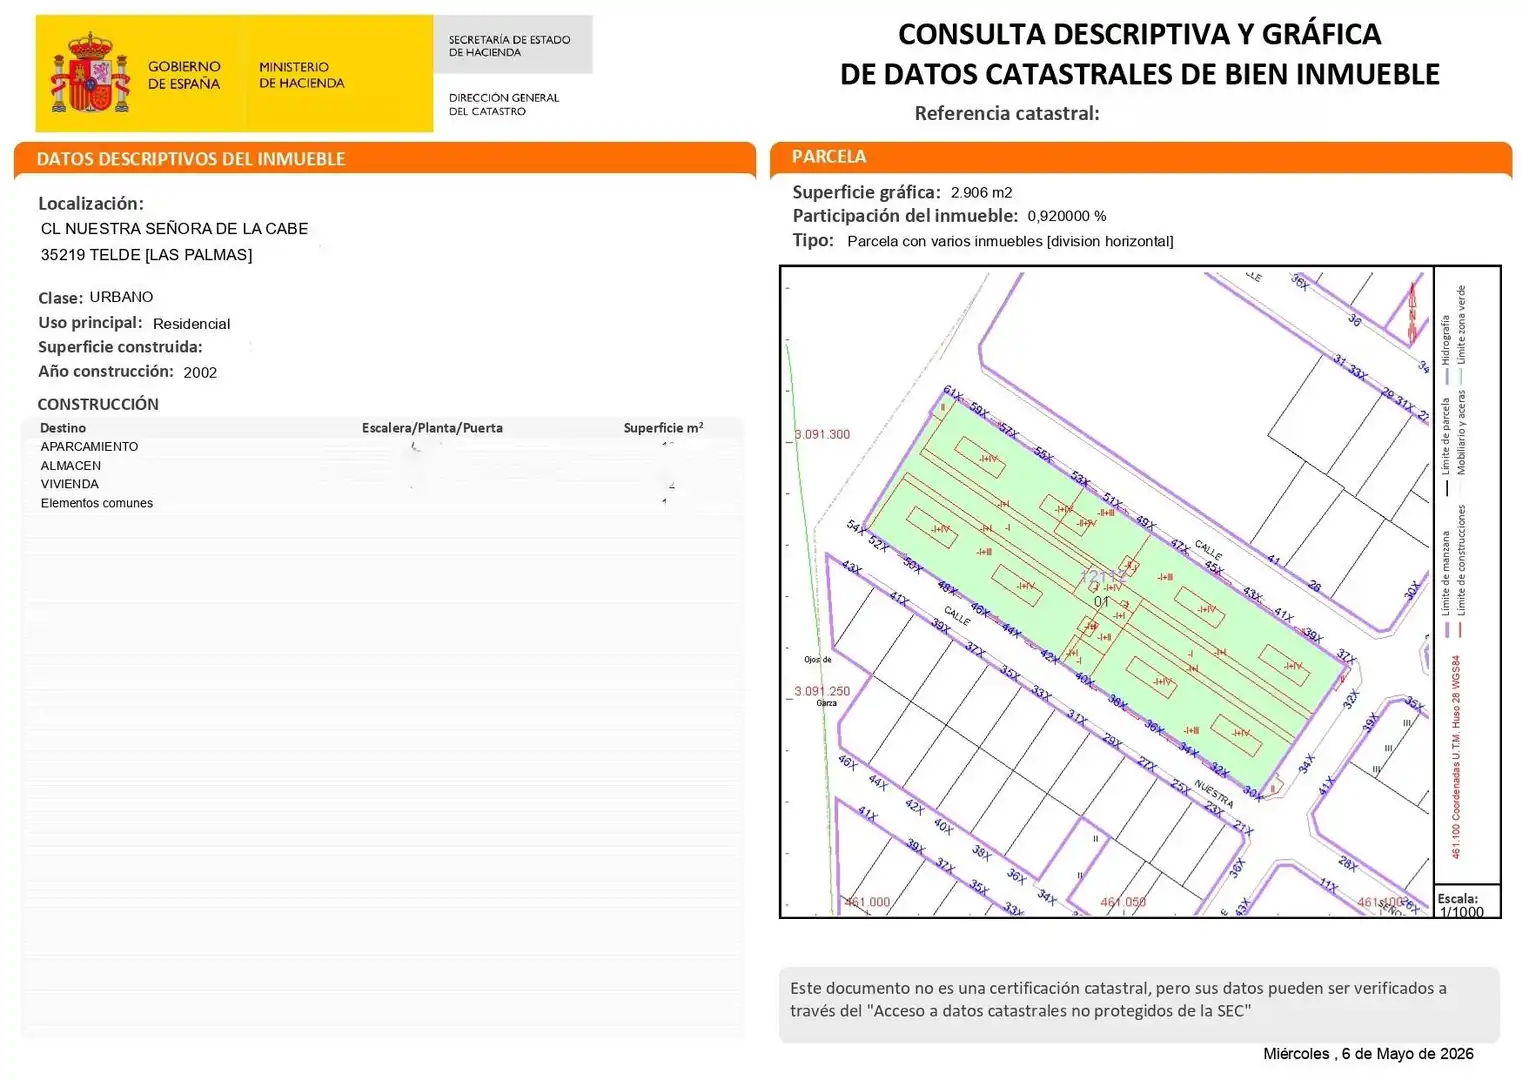Click the title line DE DATOS CATASTRALES DE BIEN INMUEBLE

(x=1139, y=74)
